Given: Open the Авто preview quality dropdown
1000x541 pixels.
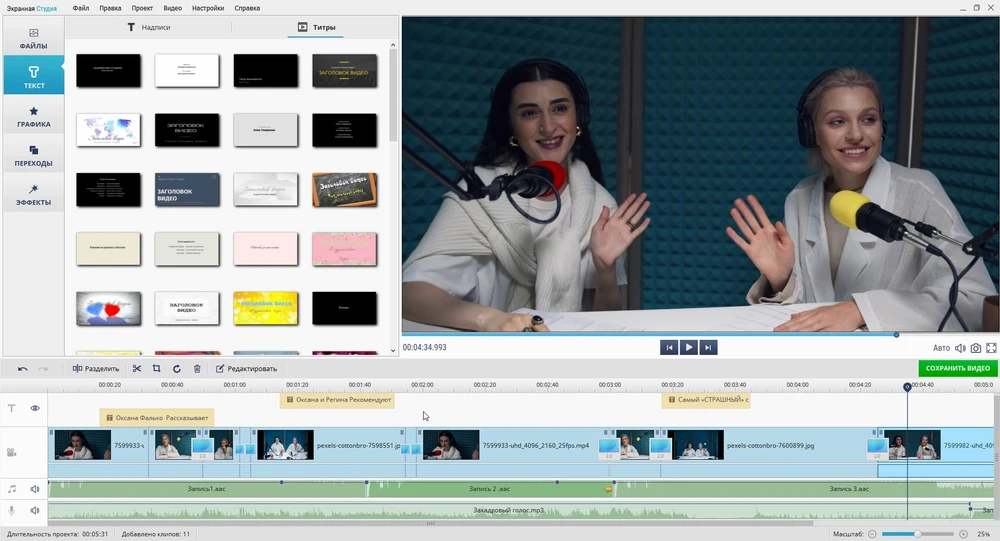Looking at the screenshot, I should (x=941, y=348).
